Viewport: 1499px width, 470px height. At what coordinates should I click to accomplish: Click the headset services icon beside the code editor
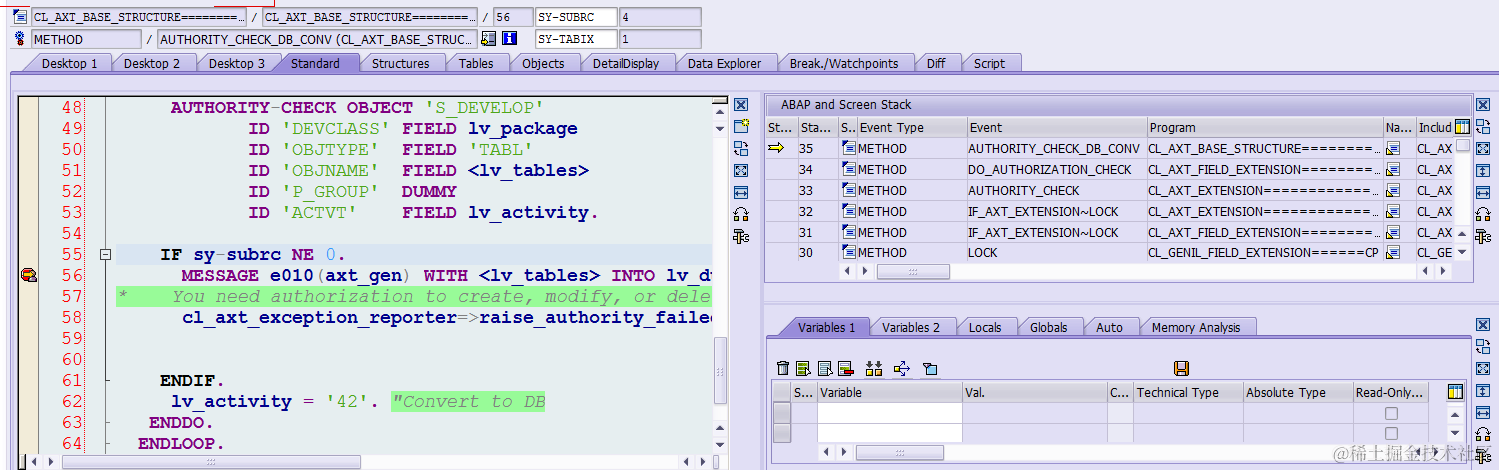741,214
